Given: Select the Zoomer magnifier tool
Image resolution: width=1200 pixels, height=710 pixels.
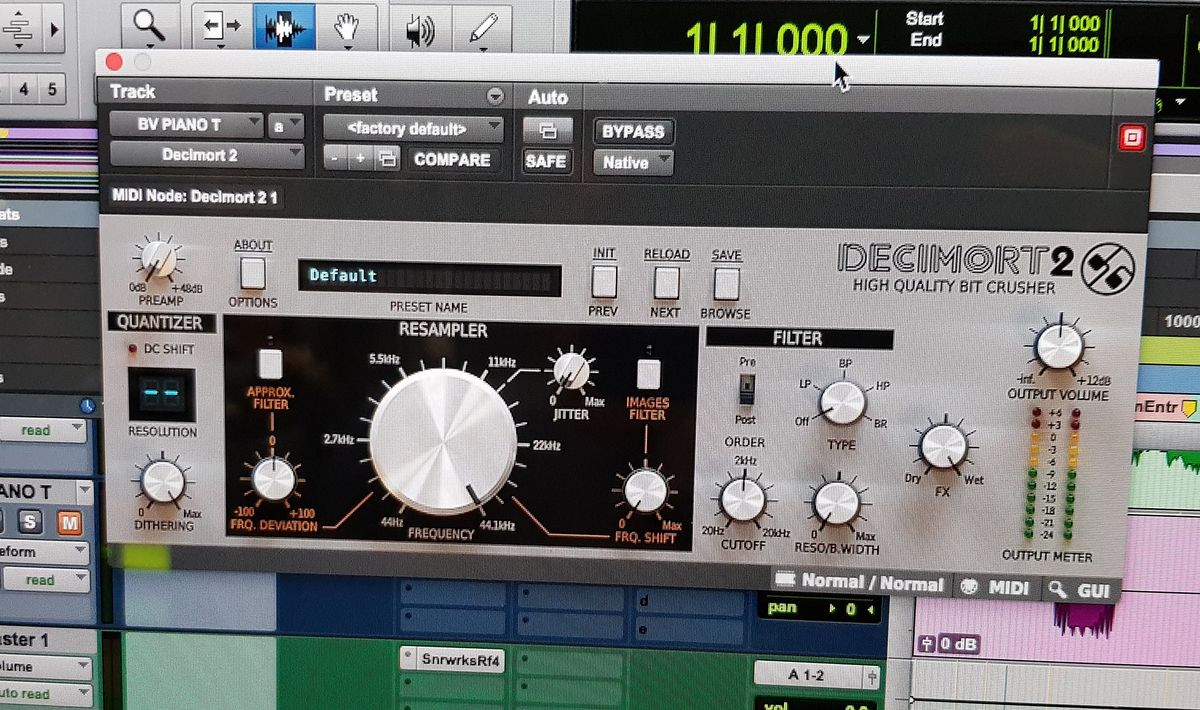Looking at the screenshot, I should (150, 26).
